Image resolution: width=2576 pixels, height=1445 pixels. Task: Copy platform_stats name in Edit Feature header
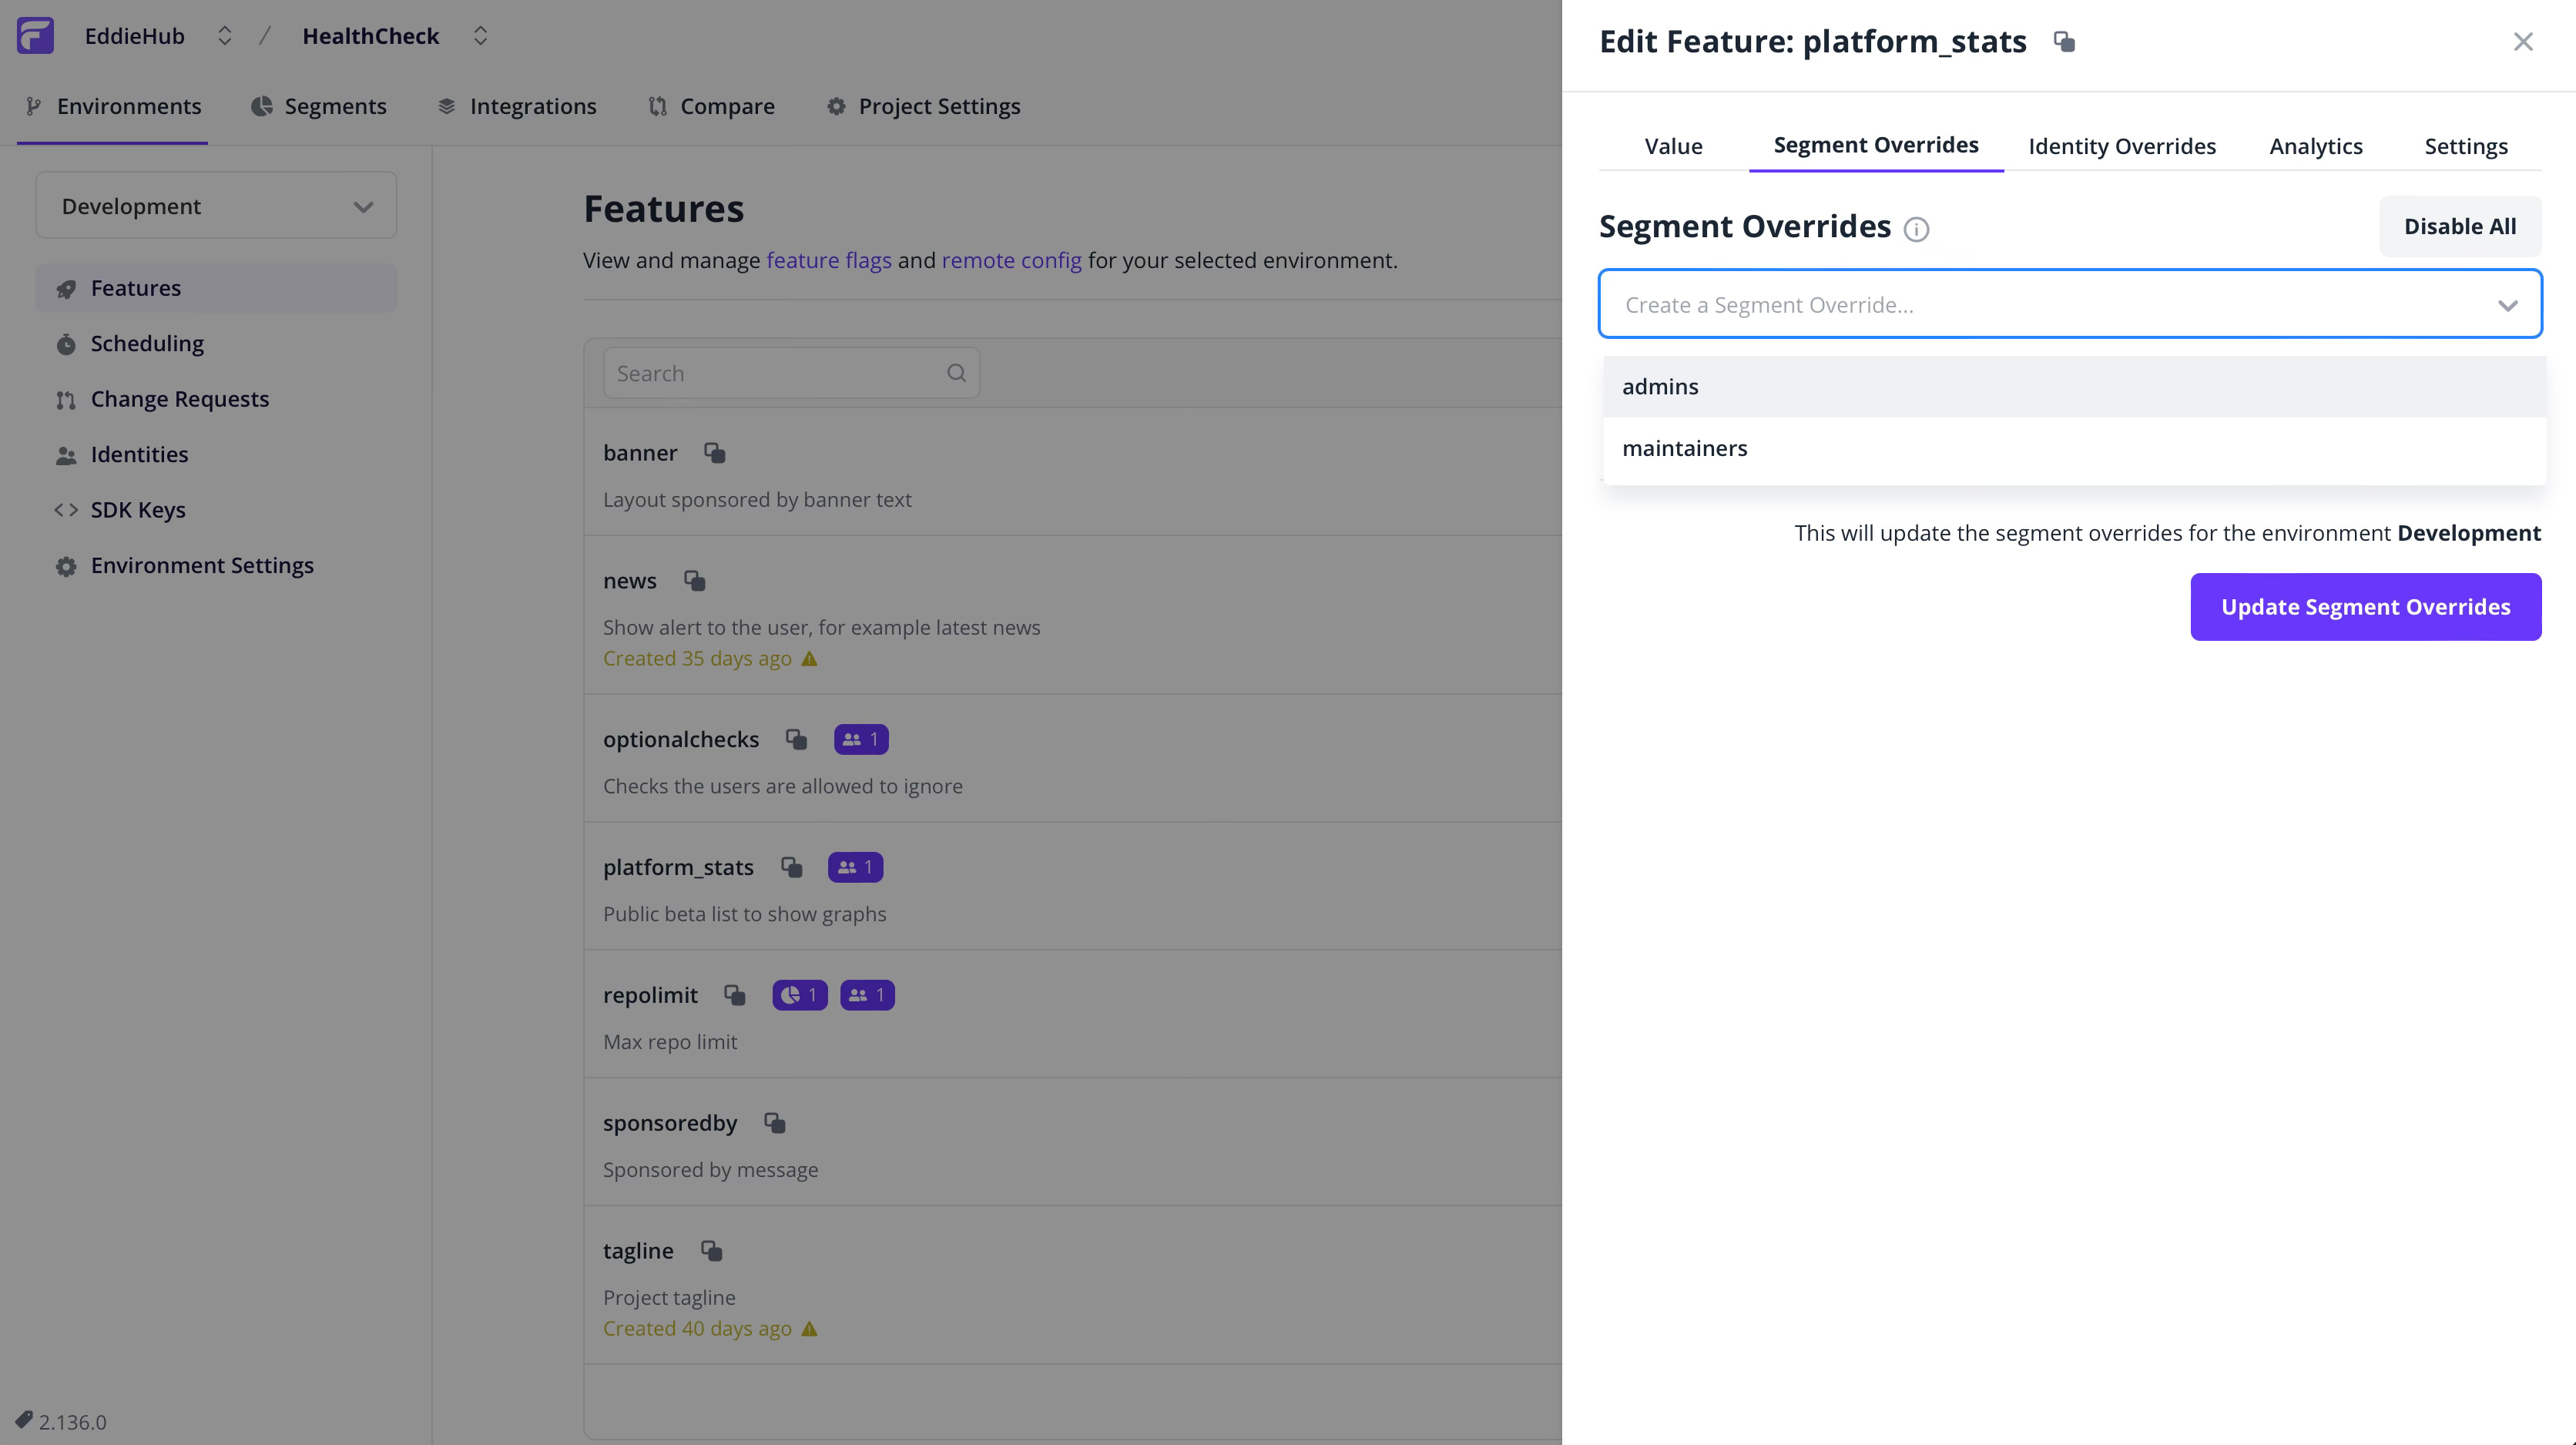click(x=2064, y=41)
